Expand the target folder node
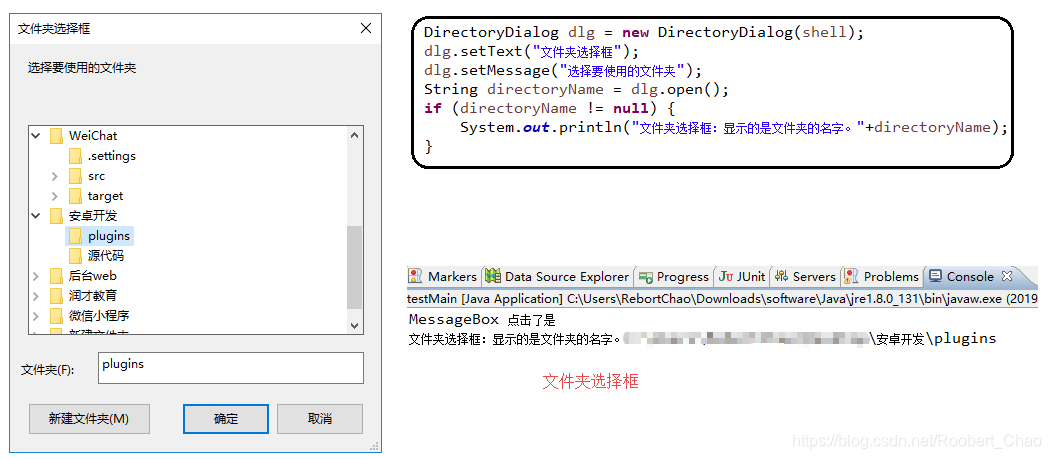The height and width of the screenshot is (459, 1051). click(56, 196)
